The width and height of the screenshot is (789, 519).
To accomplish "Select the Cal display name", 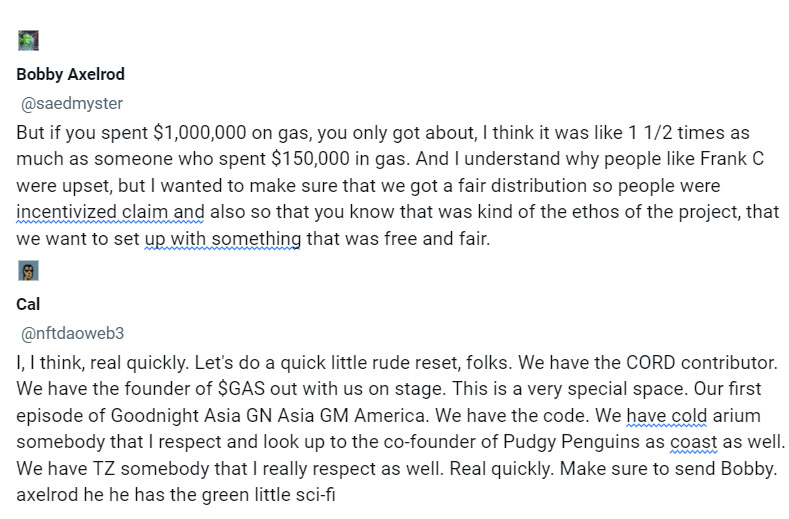I will [x=28, y=305].
